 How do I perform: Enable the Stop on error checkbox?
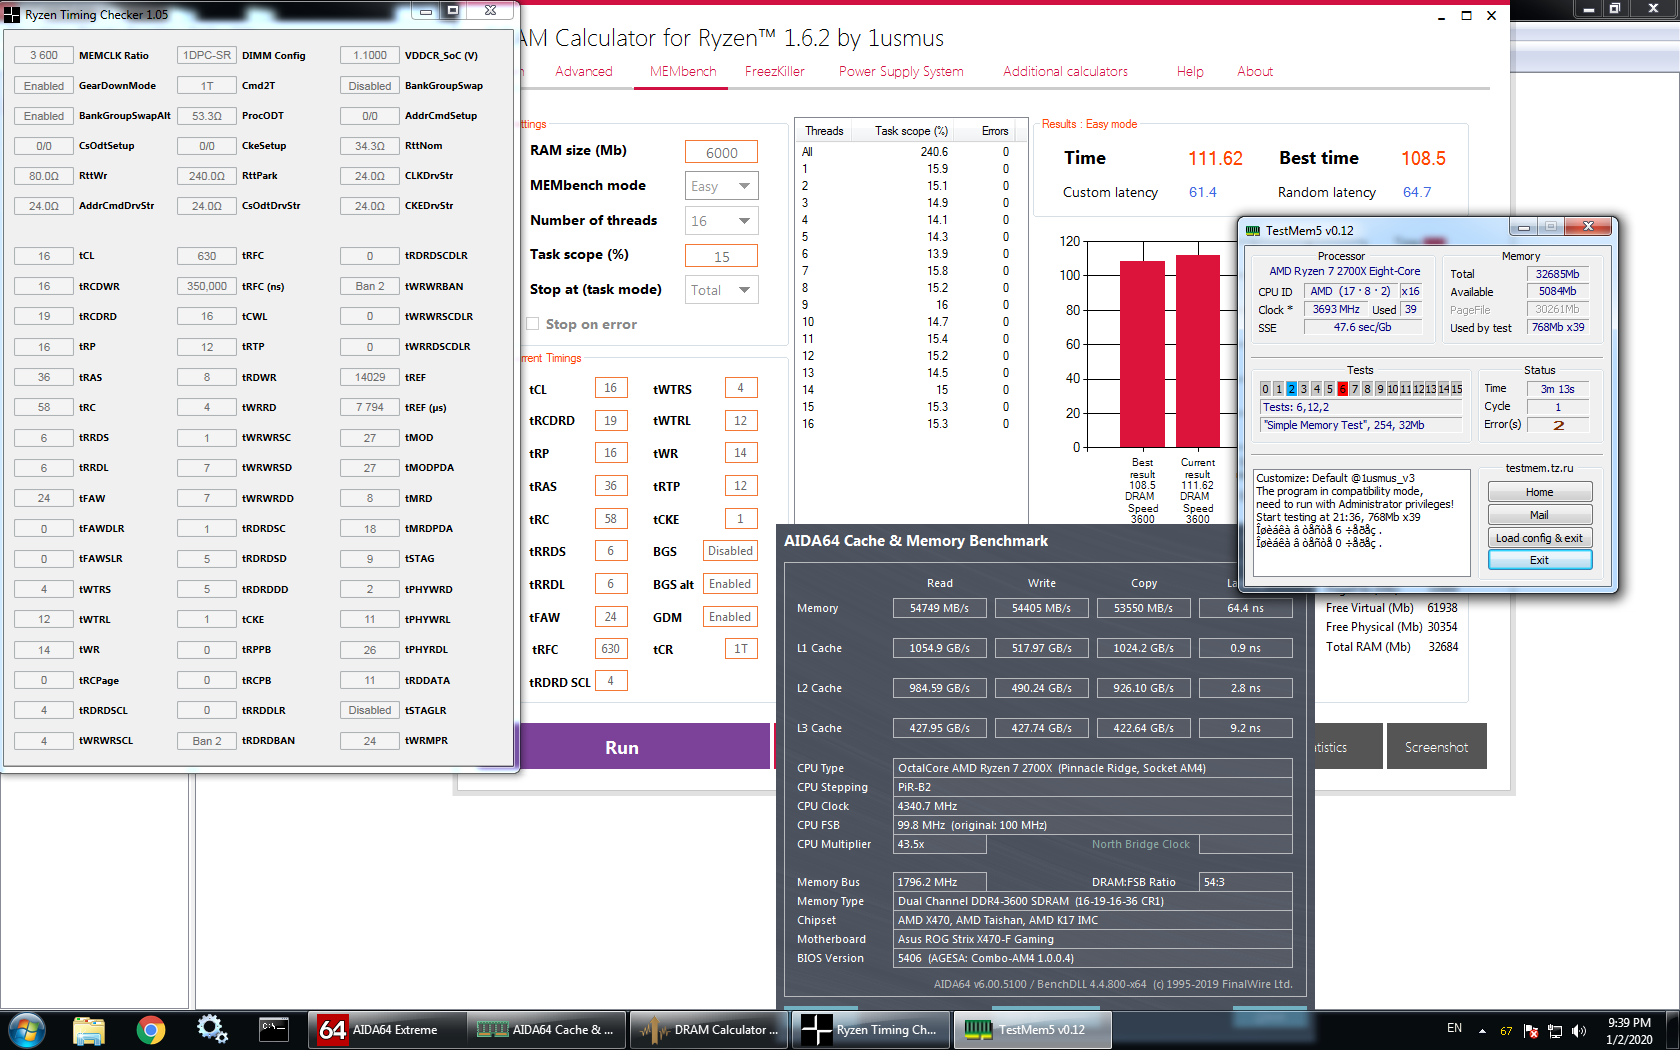[533, 324]
